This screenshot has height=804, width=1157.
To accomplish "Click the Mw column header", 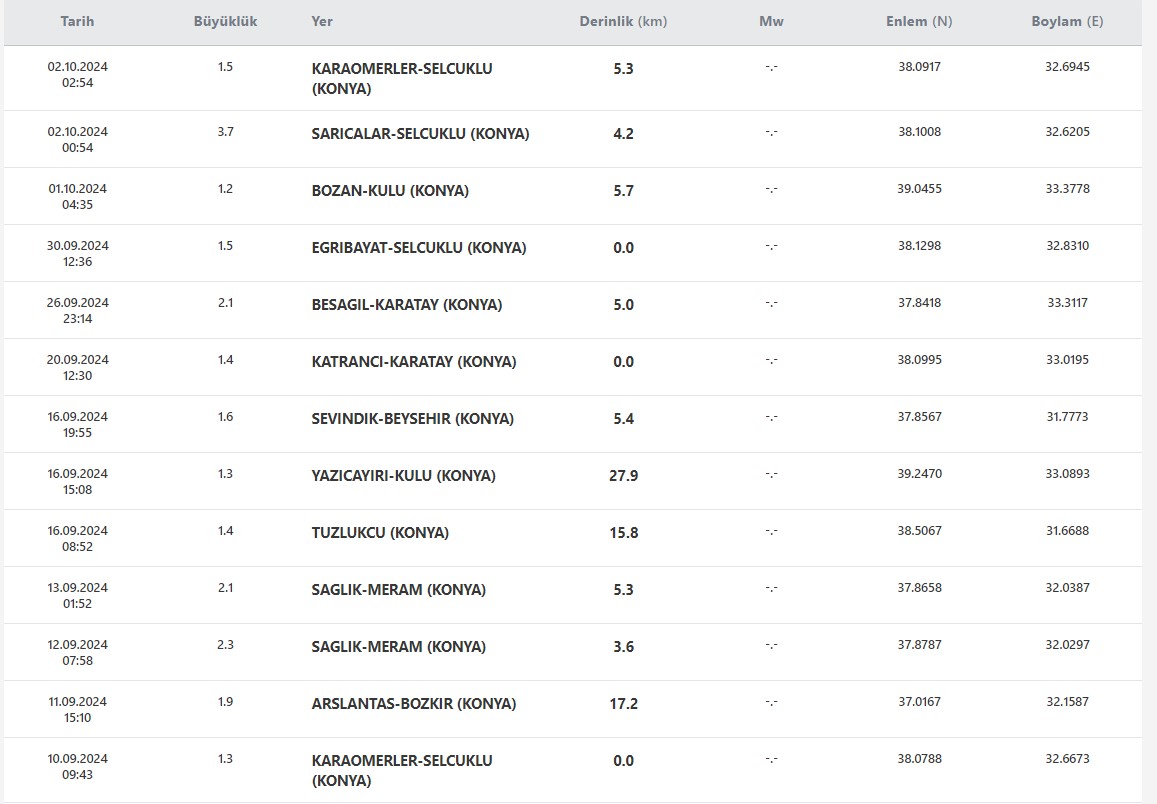I will 771,21.
